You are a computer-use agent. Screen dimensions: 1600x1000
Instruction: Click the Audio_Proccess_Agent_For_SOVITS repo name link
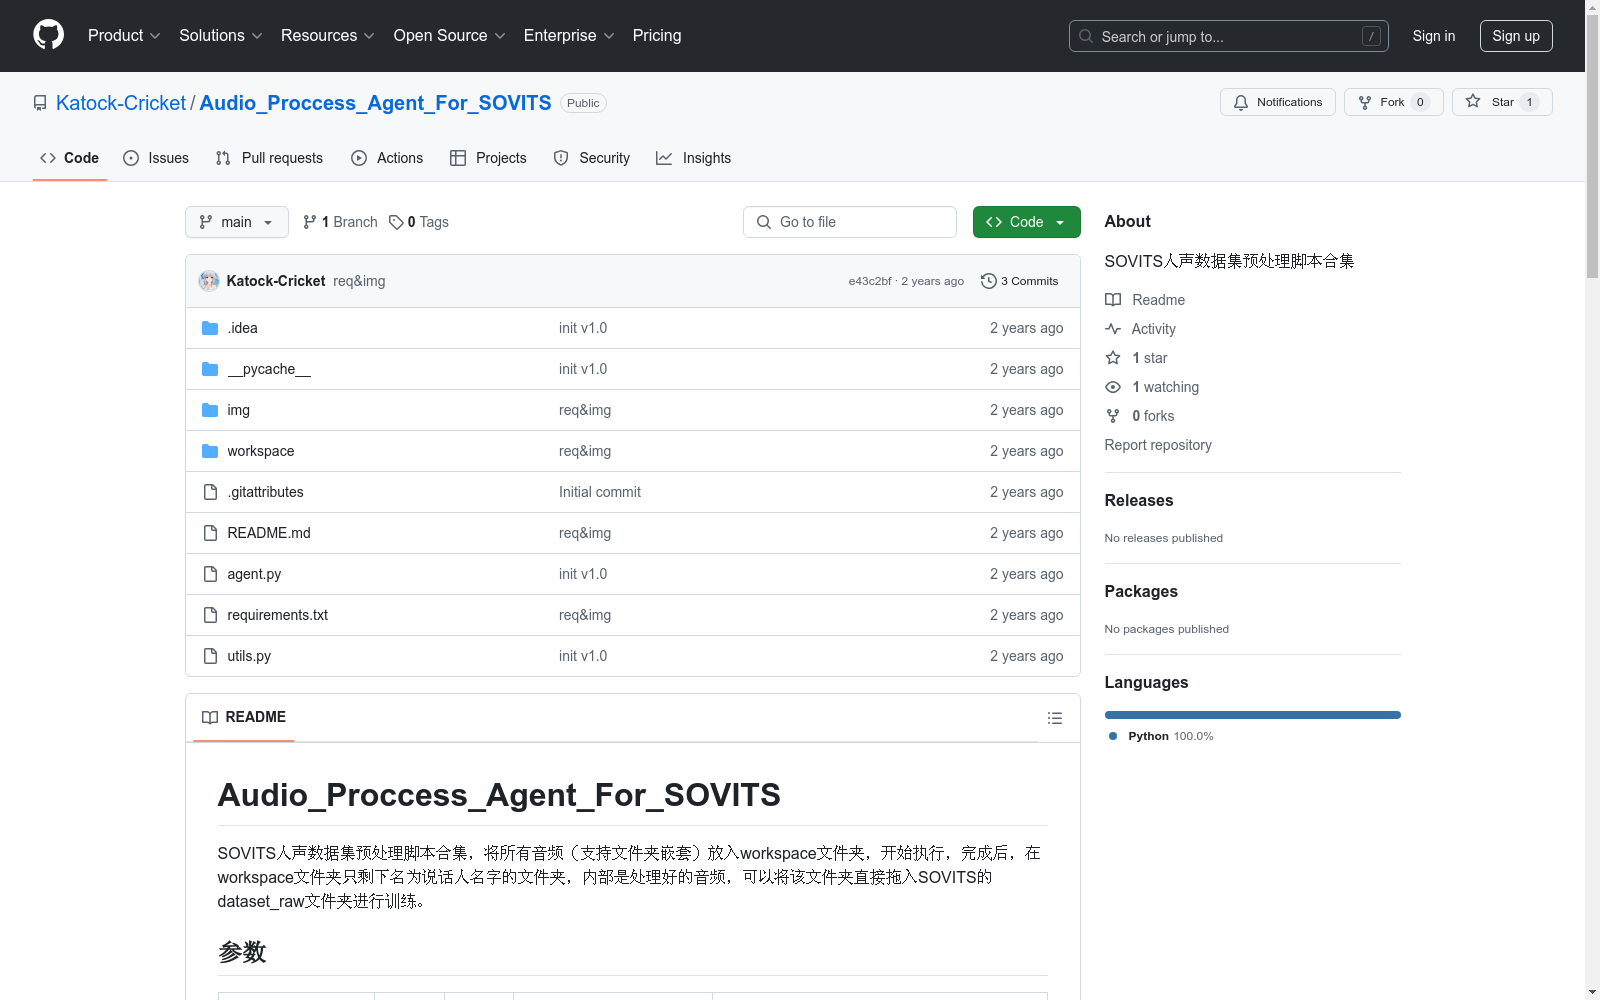coord(375,103)
